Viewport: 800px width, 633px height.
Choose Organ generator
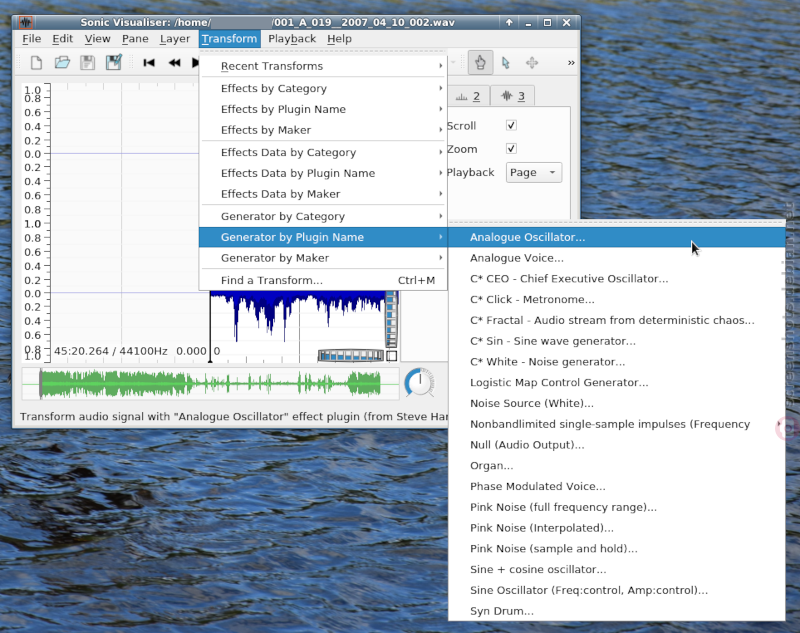[x=616, y=466]
